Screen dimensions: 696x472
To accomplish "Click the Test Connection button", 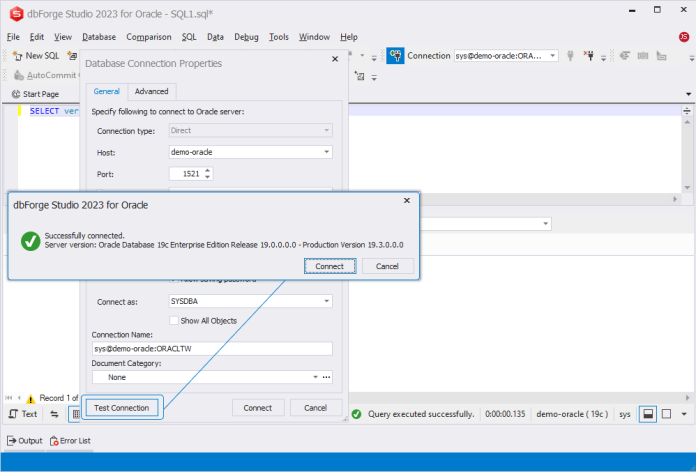I will 122,408.
